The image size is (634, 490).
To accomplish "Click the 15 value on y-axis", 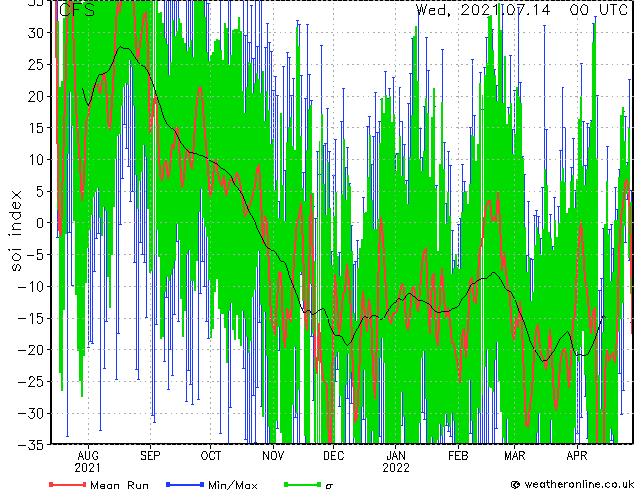I will coord(36,128).
